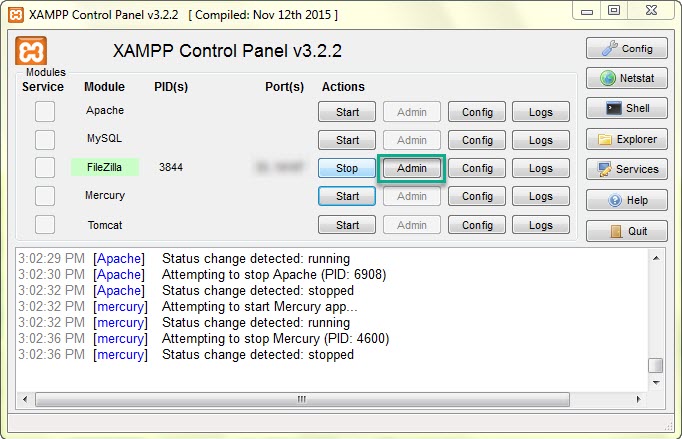Open the Tomcat Config menu

pyautogui.click(x=477, y=225)
